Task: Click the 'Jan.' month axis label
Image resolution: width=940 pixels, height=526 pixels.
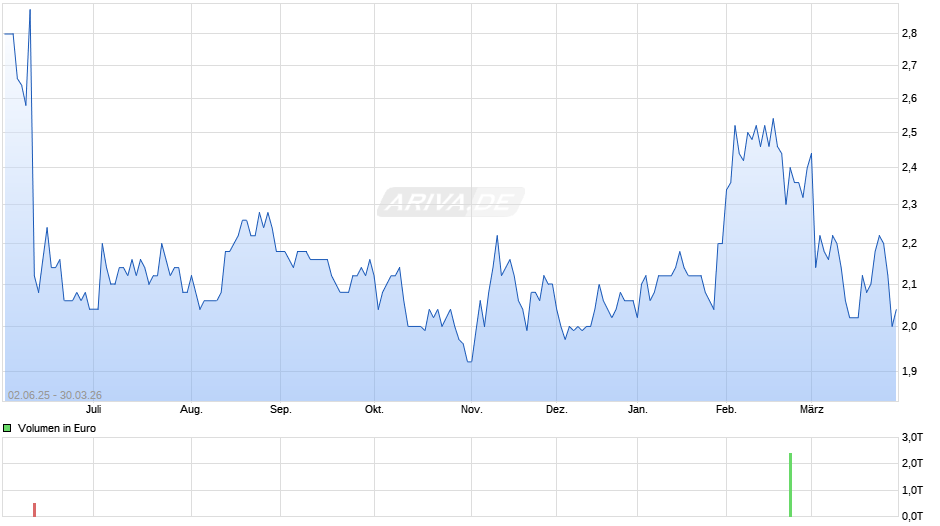Action: (637, 410)
